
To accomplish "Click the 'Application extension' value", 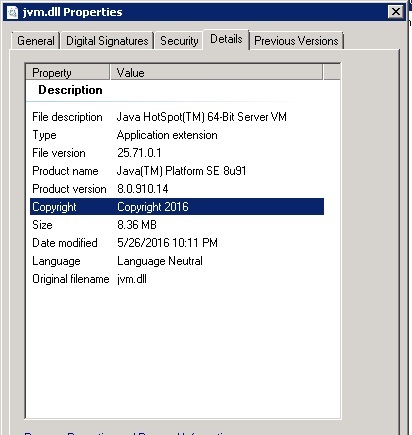I will coord(167,135).
